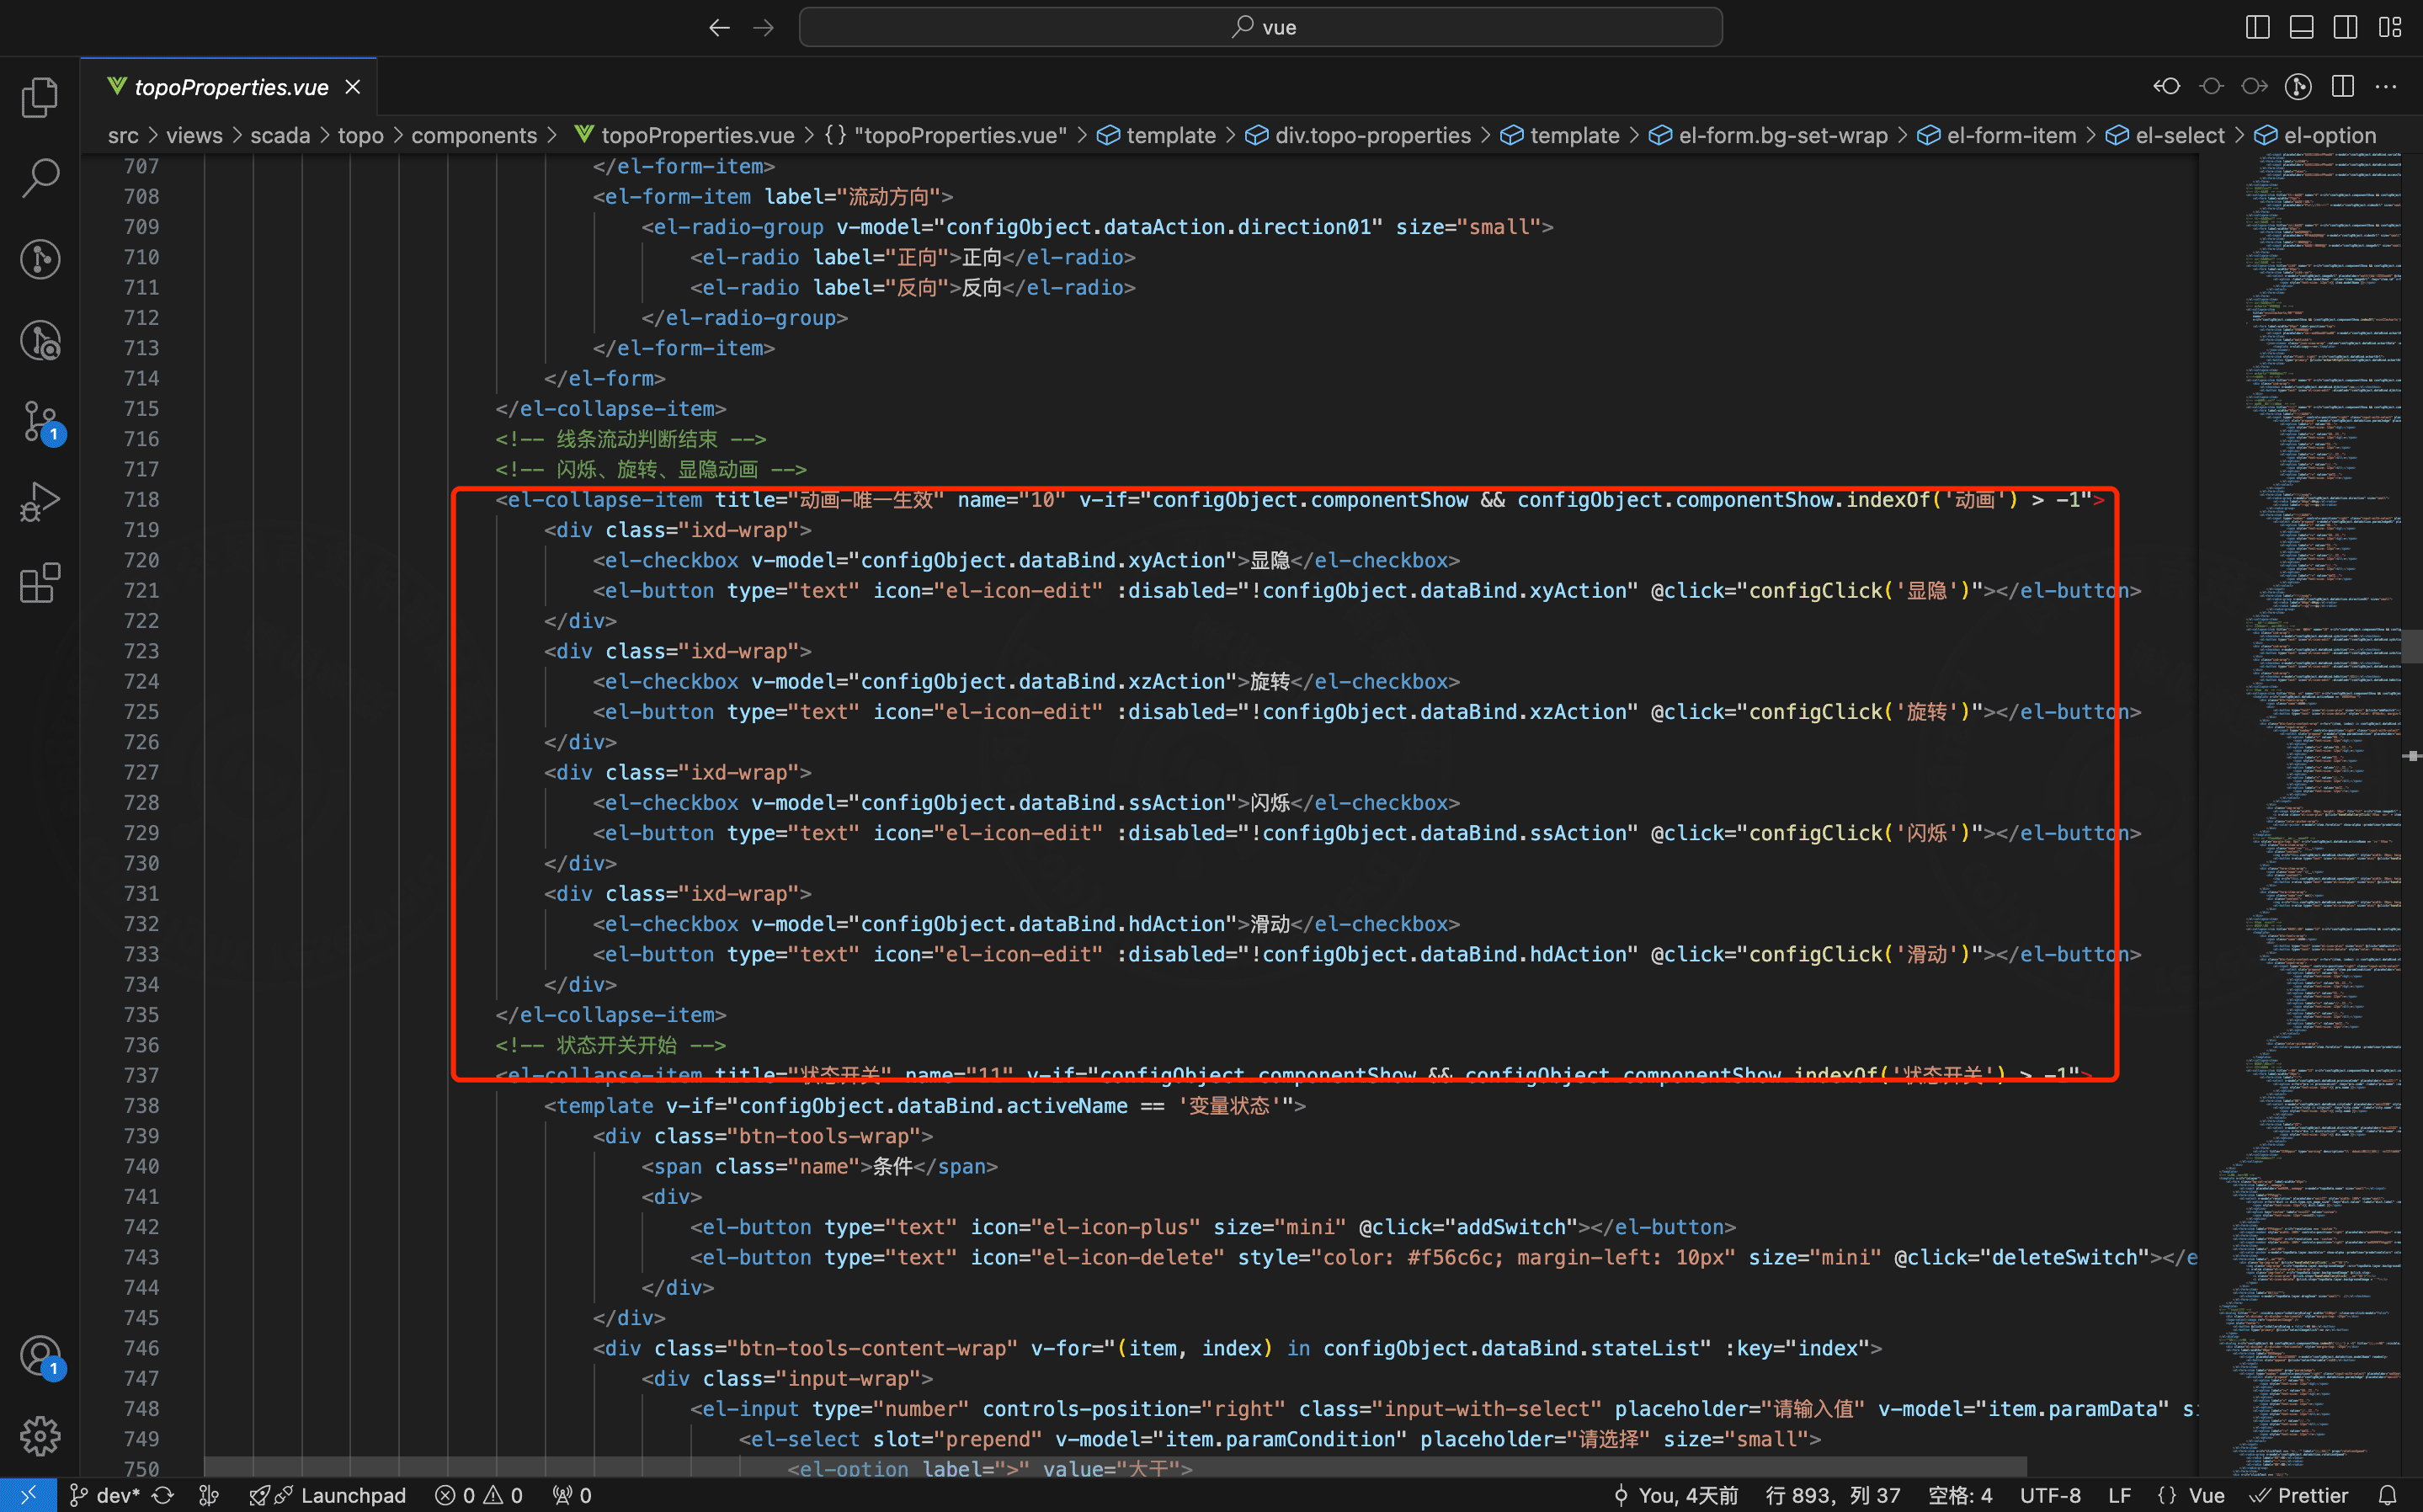Click addSwitch handler on line 742
The image size is (2423, 1512).
tap(1510, 1227)
